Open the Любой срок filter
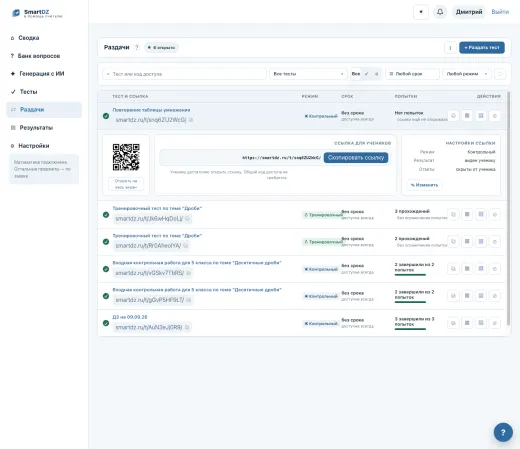The height and width of the screenshot is (449, 520). (412, 74)
